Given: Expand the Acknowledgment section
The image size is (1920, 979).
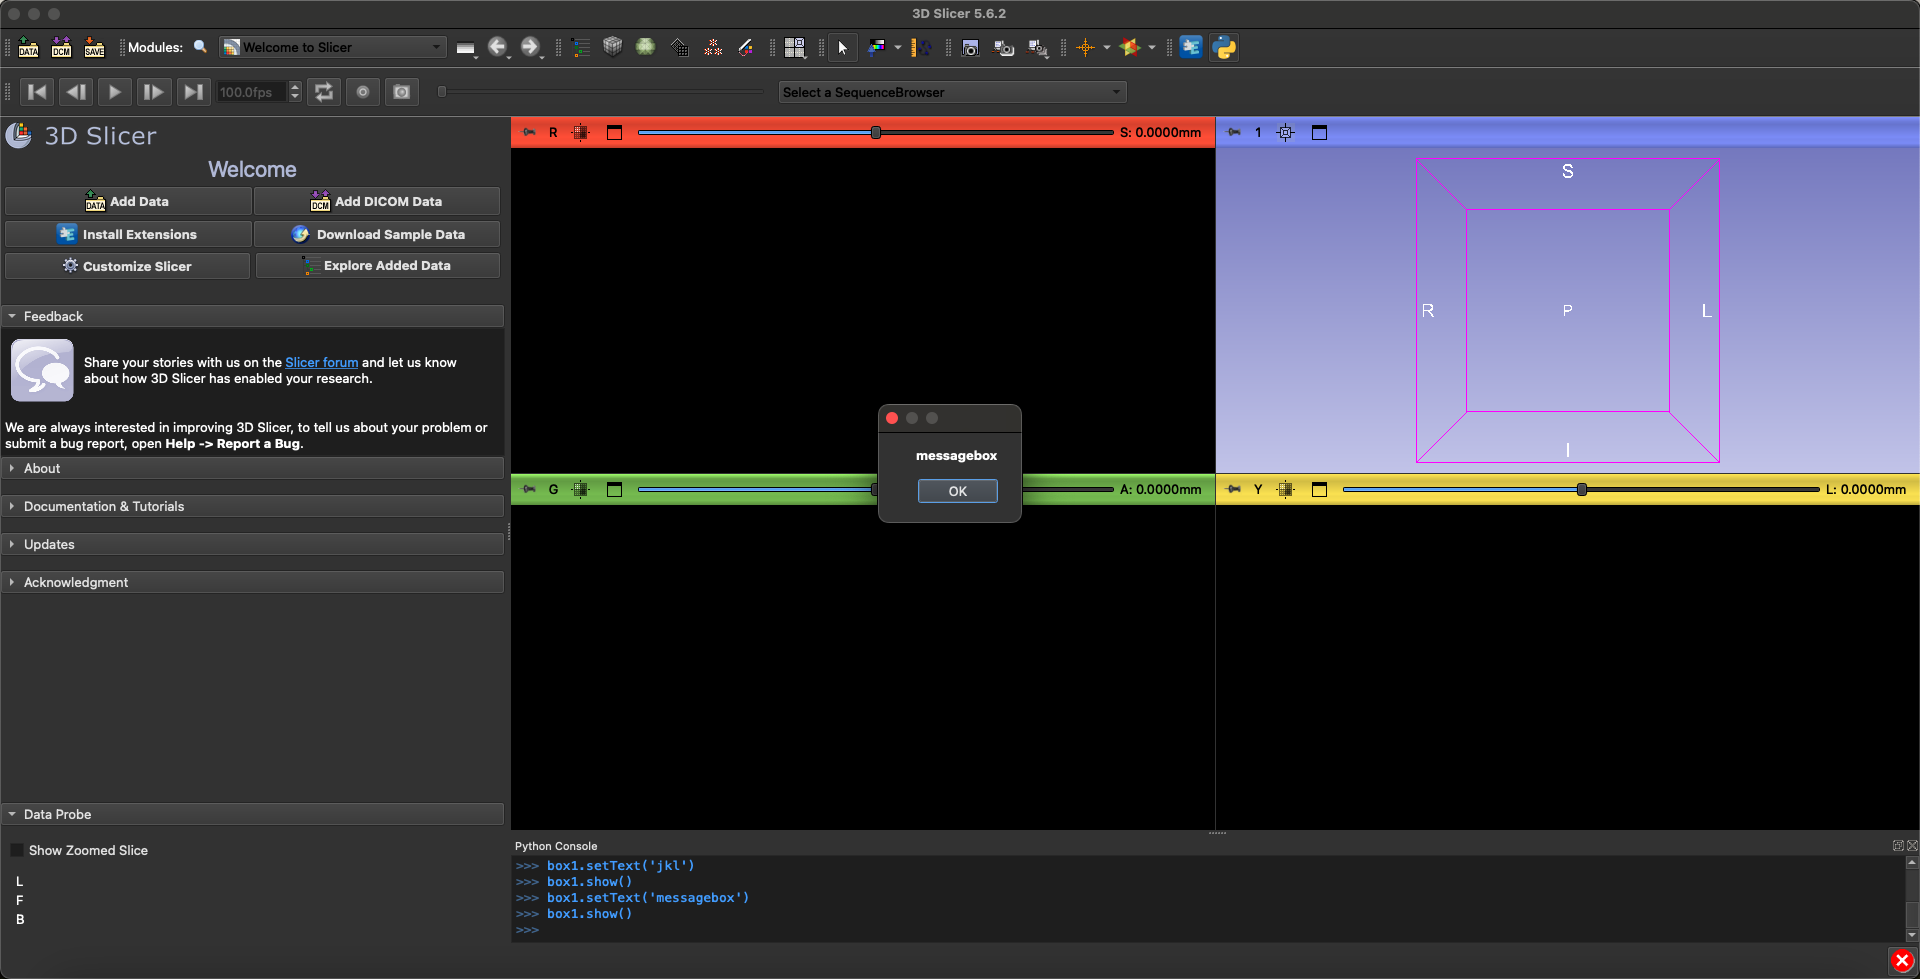Looking at the screenshot, I should coord(76,582).
